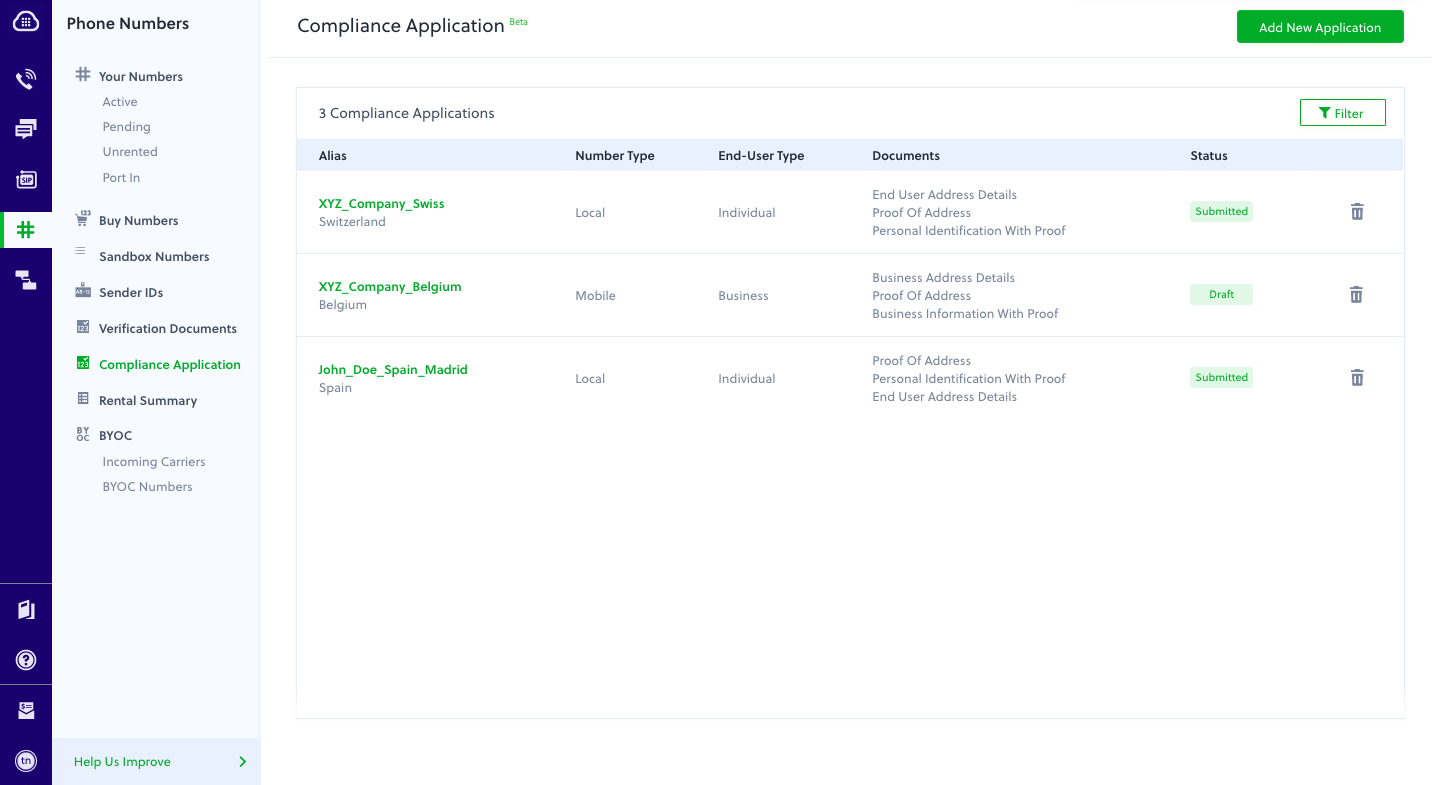
Task: Open the John_Doe_Spain_Madrid application link
Action: pyautogui.click(x=393, y=369)
